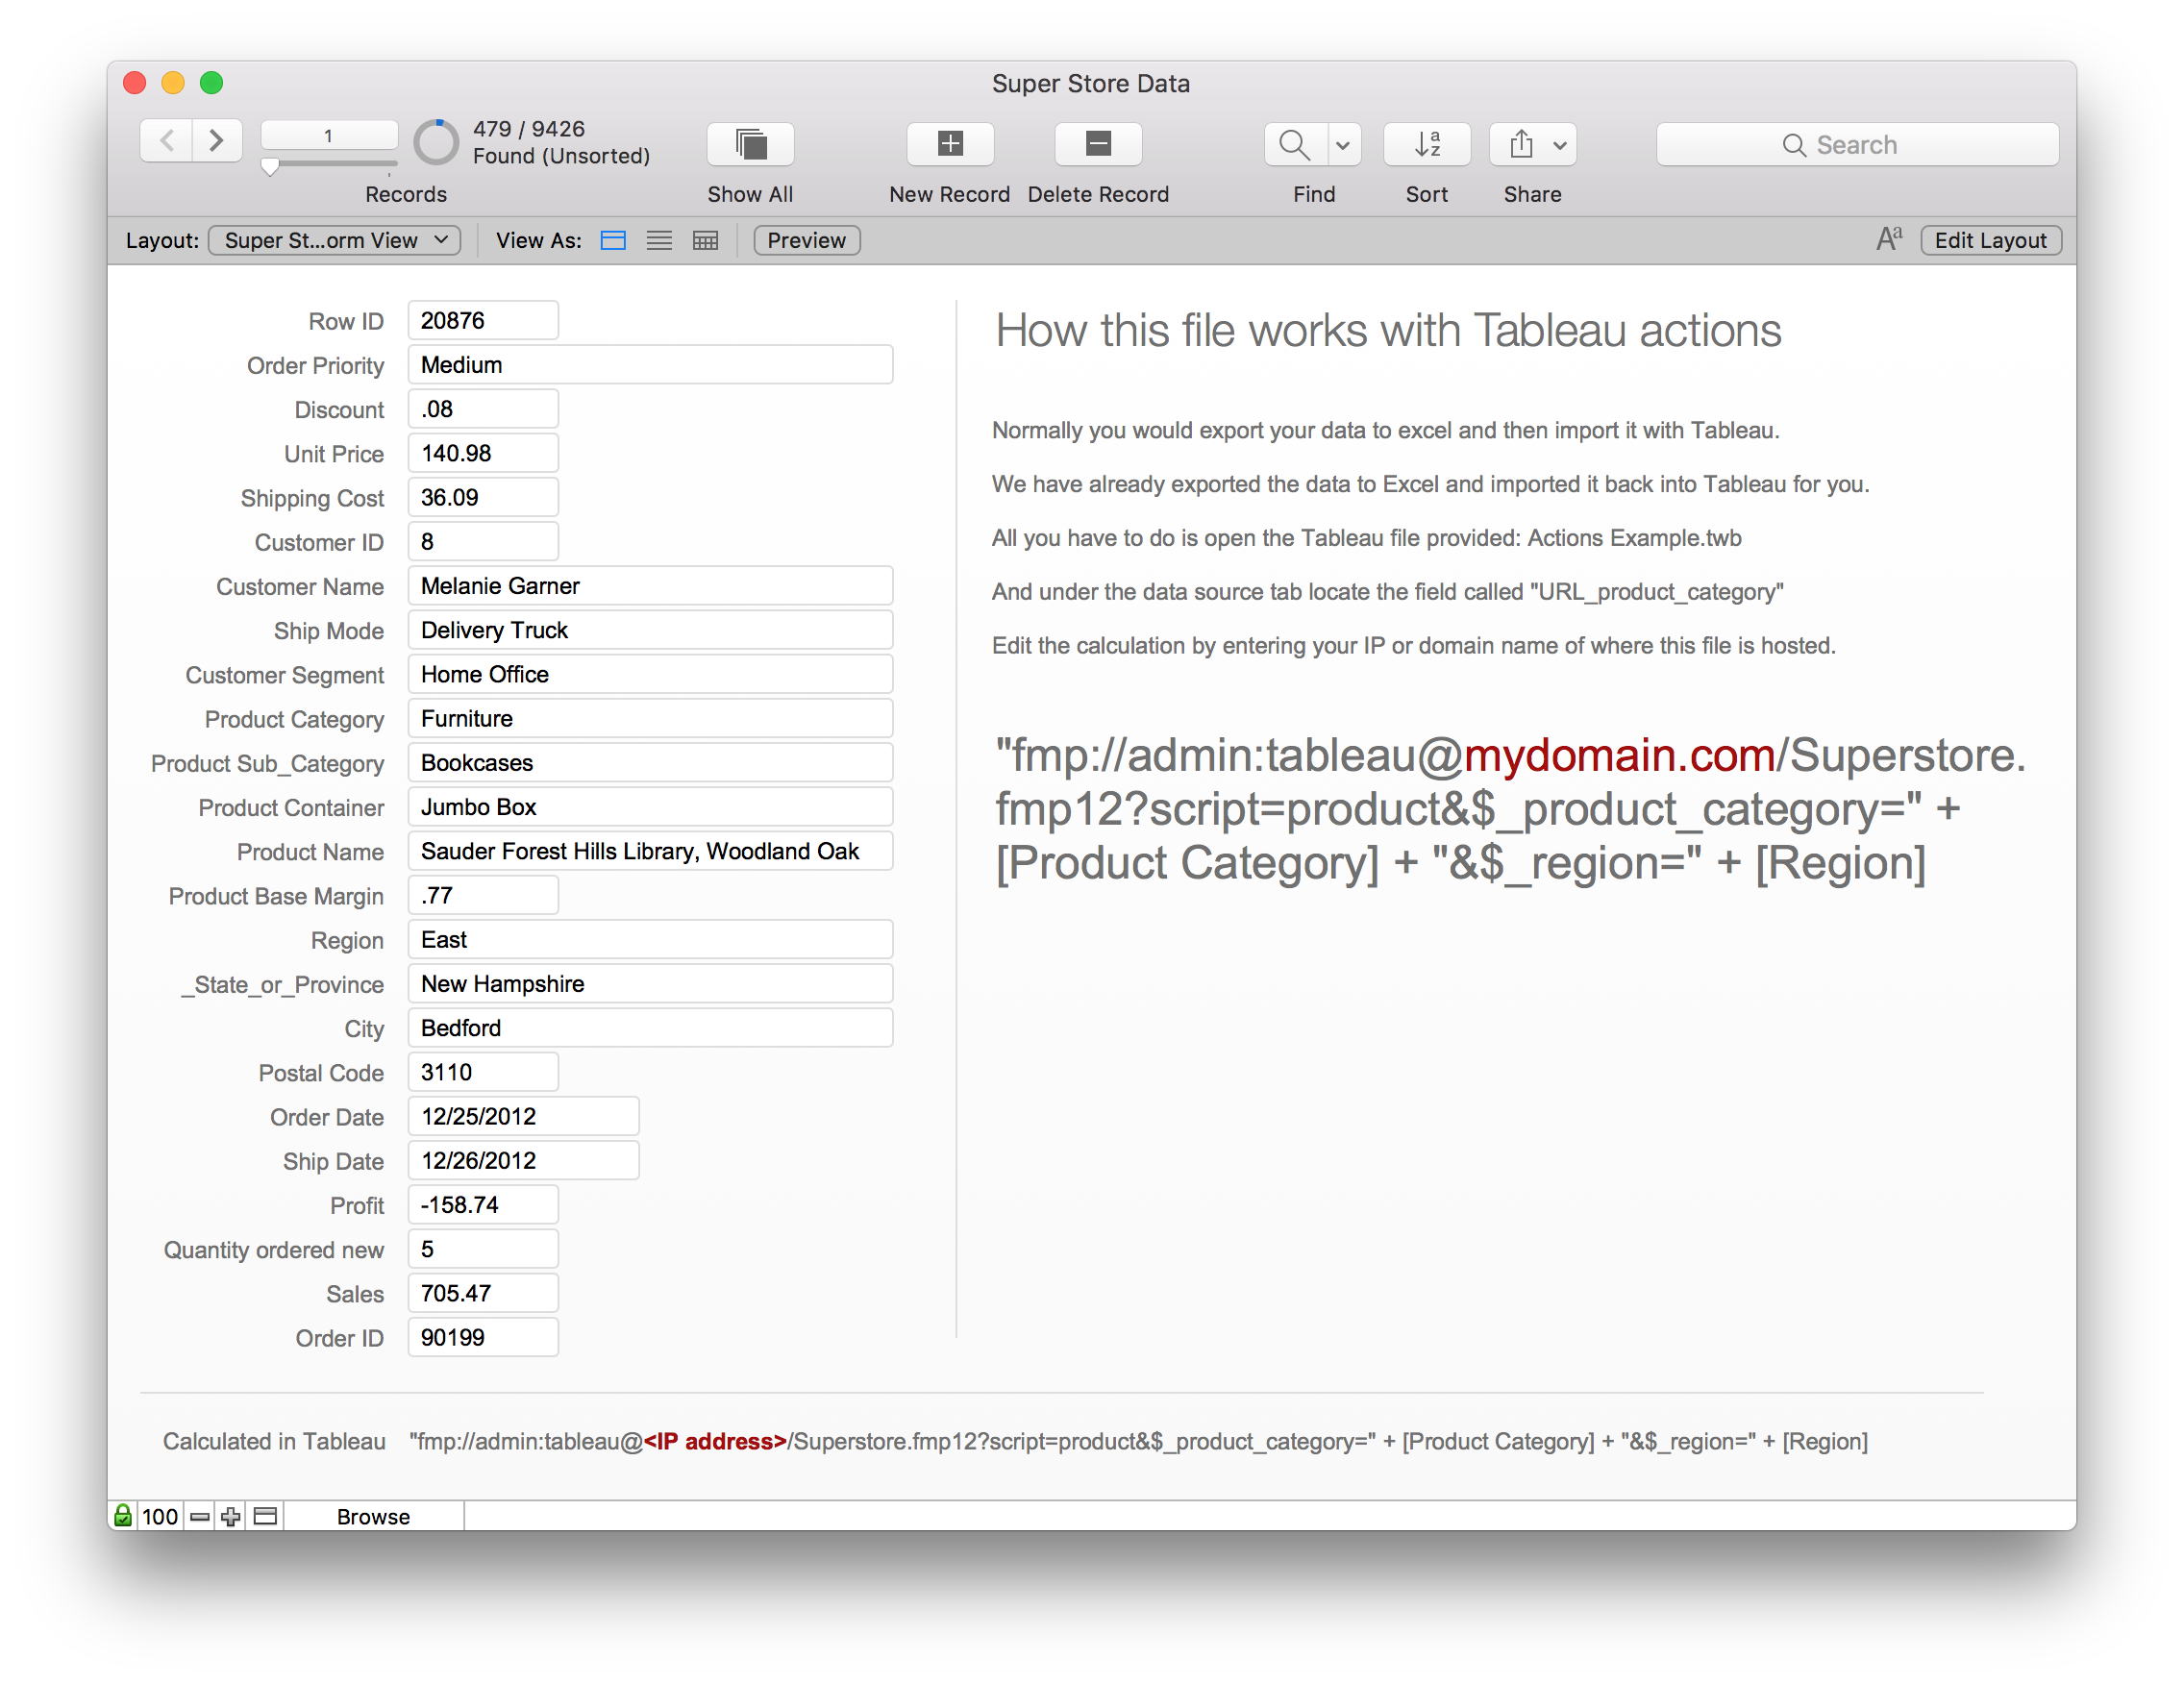Screen dimensions: 2184x1684
Task: Expand the Share dropdown arrow
Action: (1559, 145)
